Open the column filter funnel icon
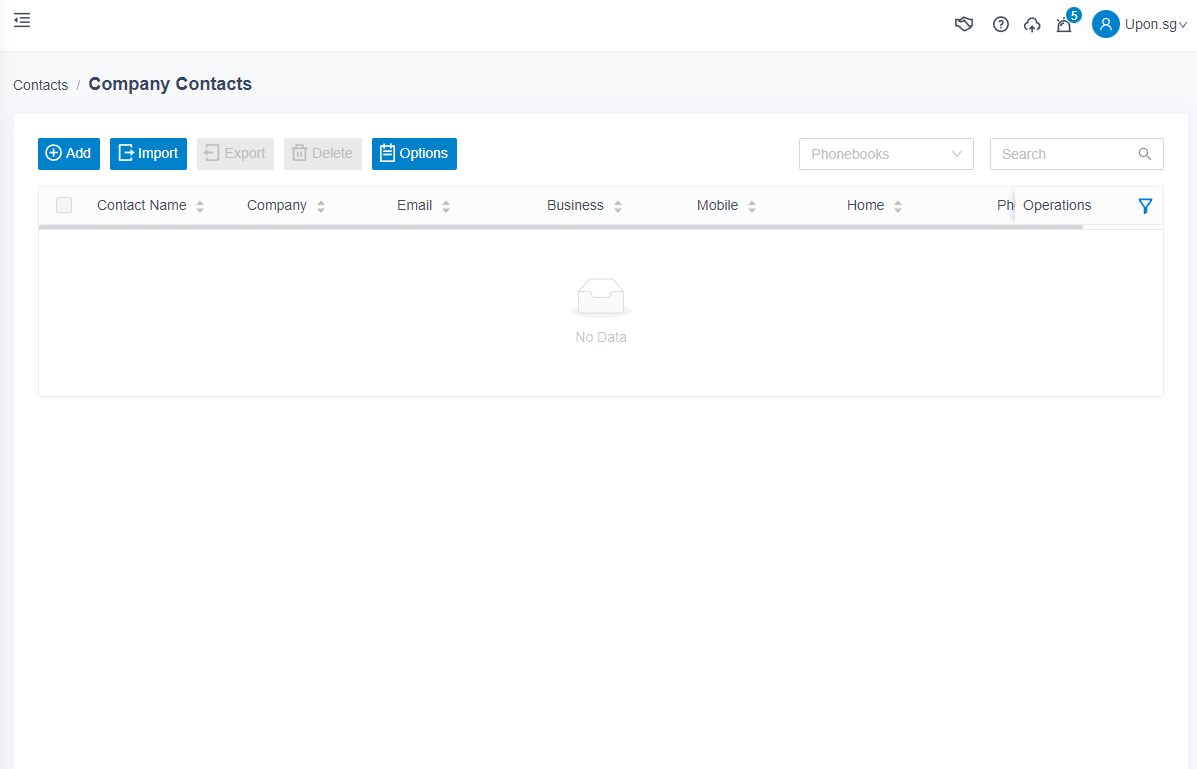Screen dimensions: 1197x769 (x=1145, y=206)
